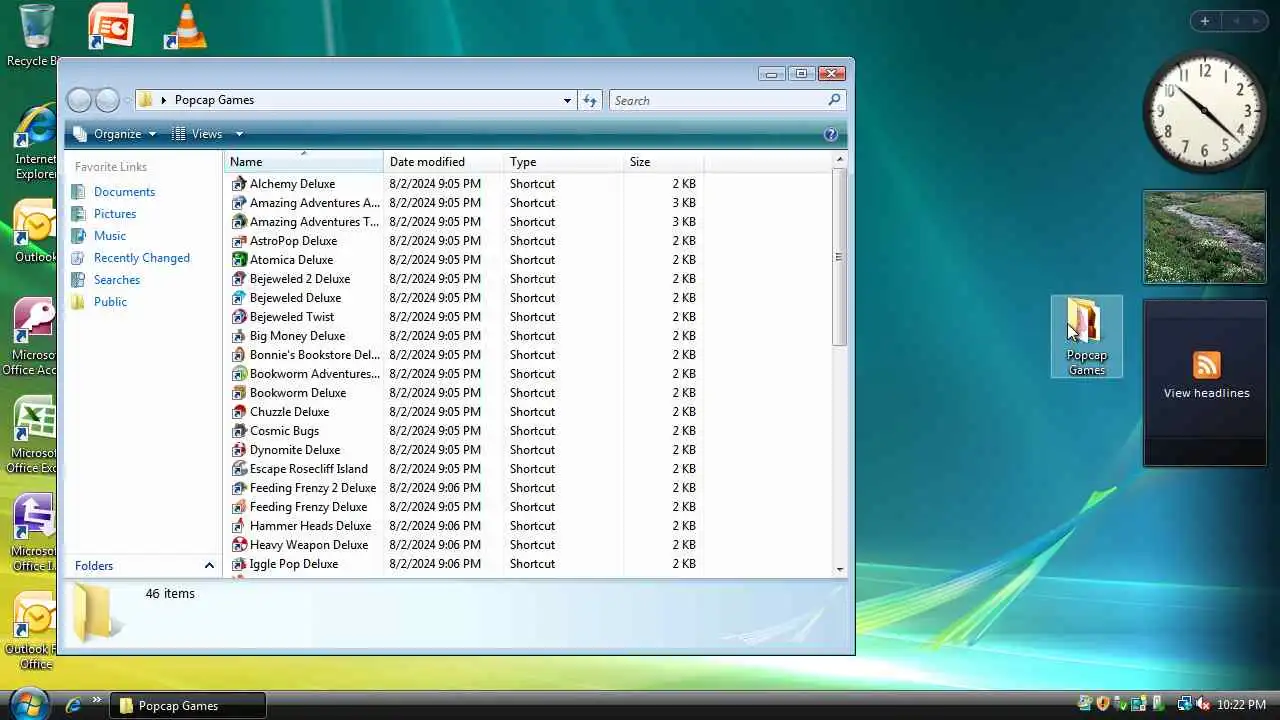Open the Recycle Bin desktop icon
Image resolution: width=1280 pixels, height=720 pixels.
coord(35,35)
